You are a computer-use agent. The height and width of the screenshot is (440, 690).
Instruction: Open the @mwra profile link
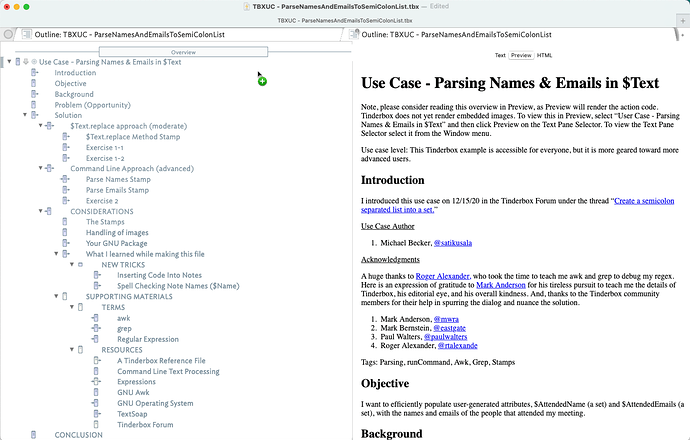tap(446, 319)
